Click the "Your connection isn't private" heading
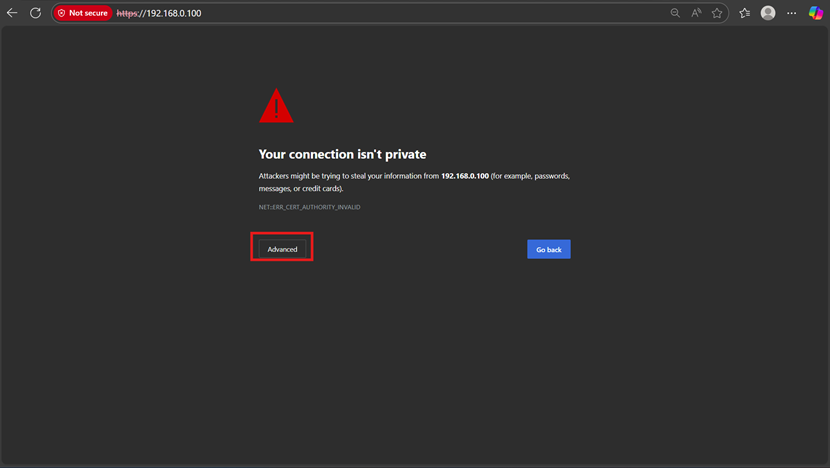This screenshot has height=468, width=830. click(342, 154)
